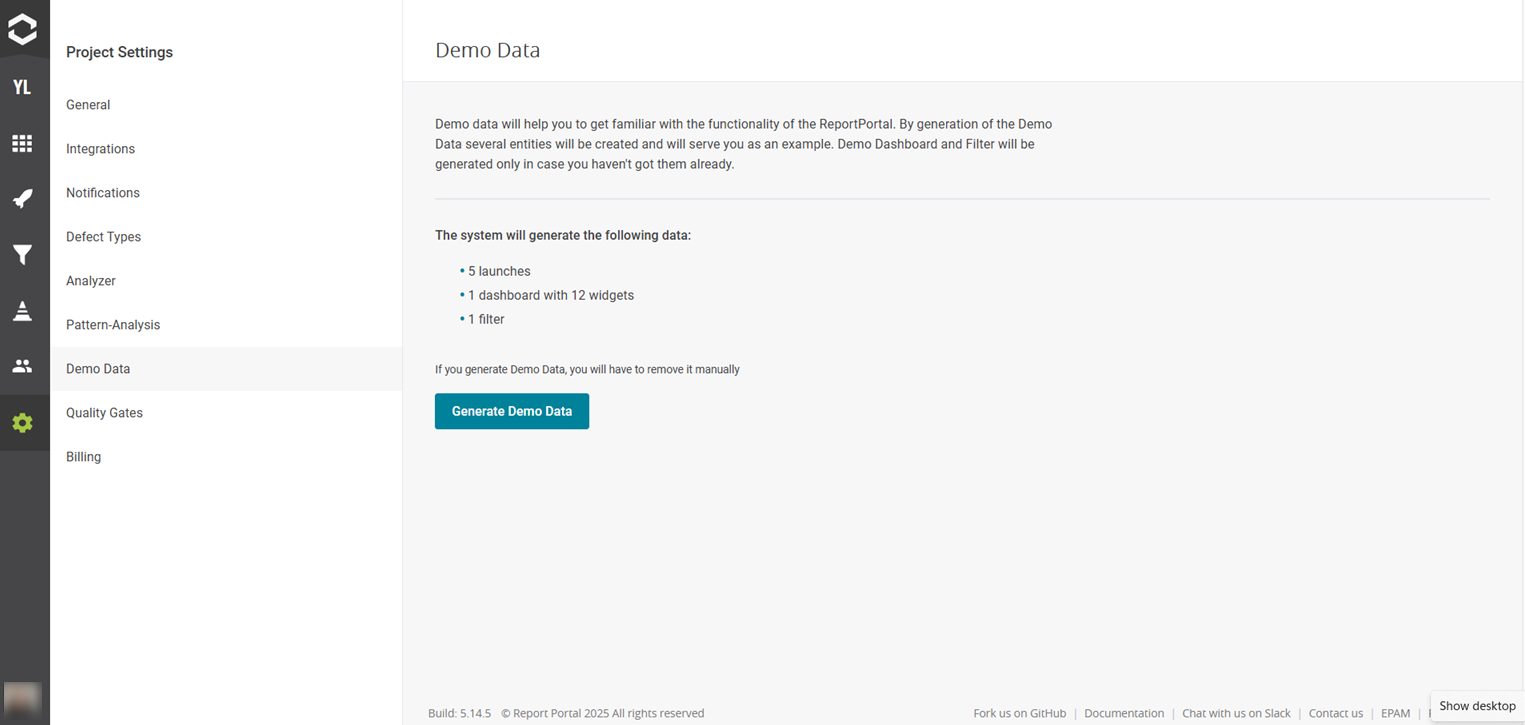Viewport: 1525px width, 725px height.
Task: Open the Quality Gates section
Action: (104, 412)
